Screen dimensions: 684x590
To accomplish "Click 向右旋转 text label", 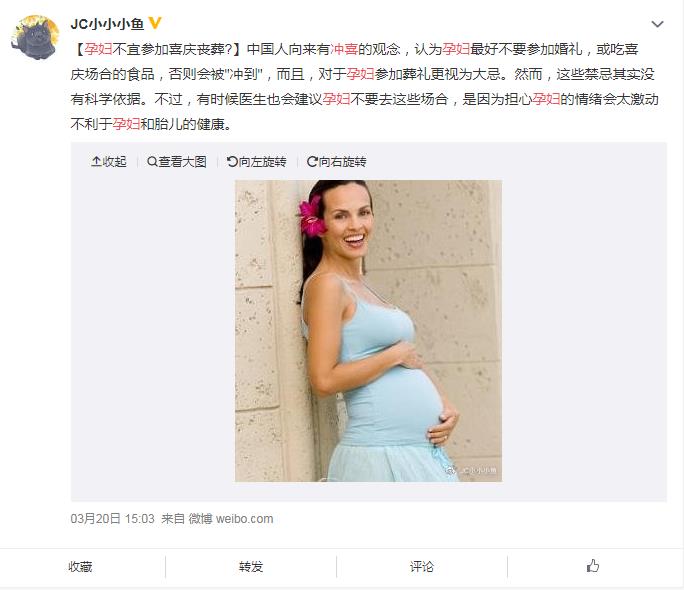I will [x=342, y=162].
